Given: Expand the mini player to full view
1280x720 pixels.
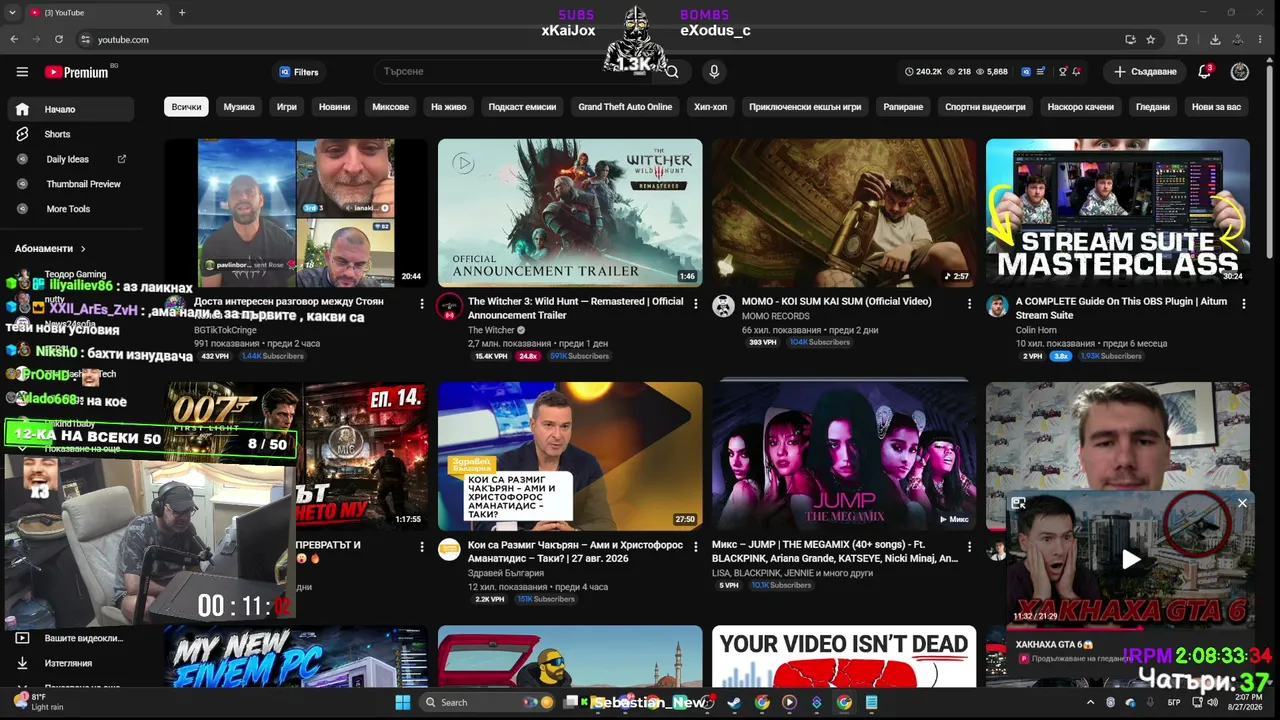Looking at the screenshot, I should pyautogui.click(x=1018, y=503).
